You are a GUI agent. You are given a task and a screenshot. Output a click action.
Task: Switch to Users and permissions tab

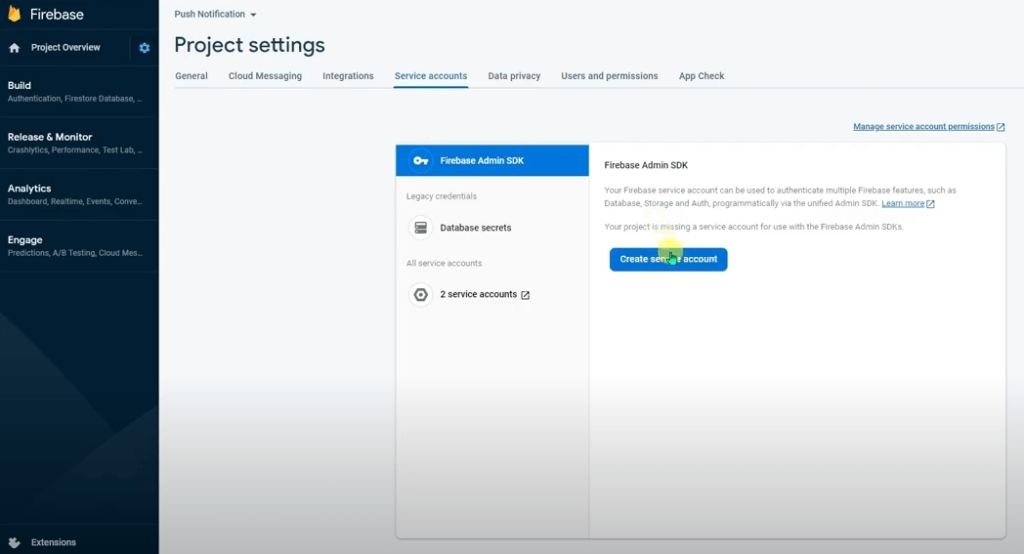tap(609, 76)
